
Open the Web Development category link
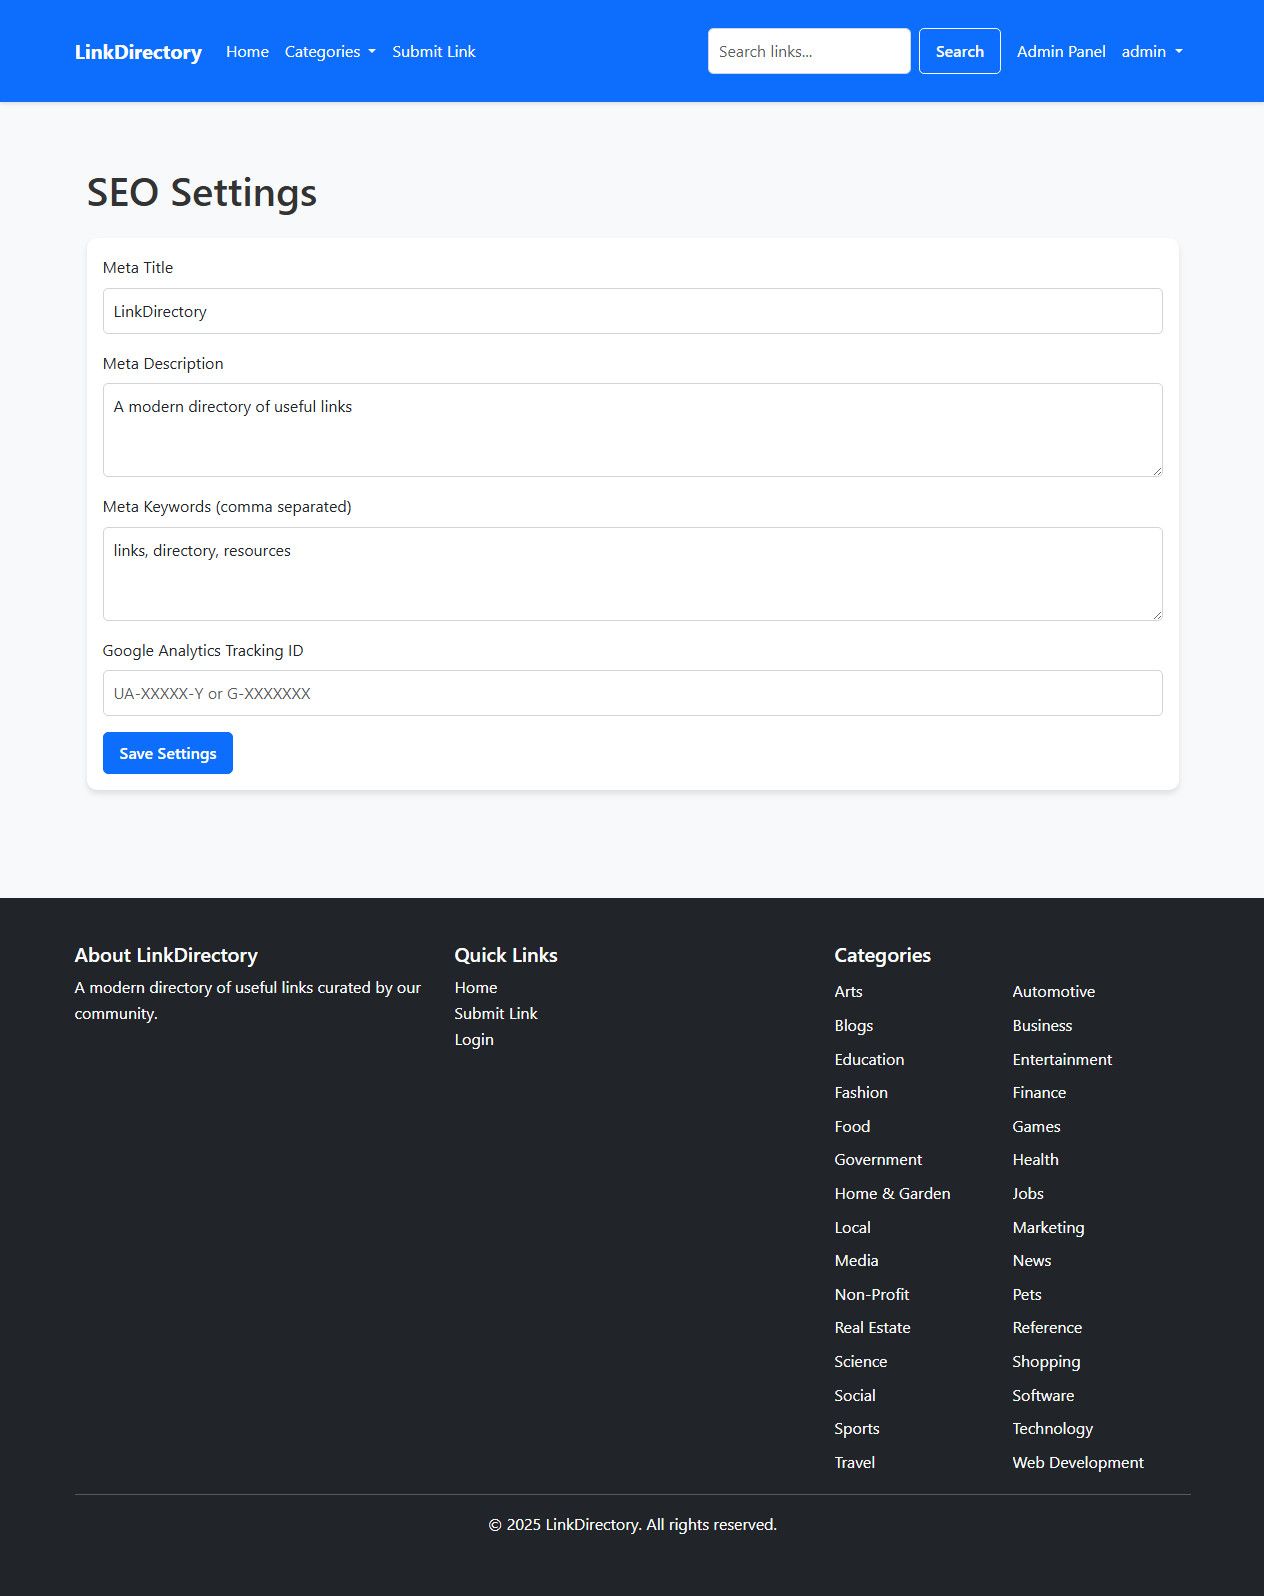pos(1077,1462)
